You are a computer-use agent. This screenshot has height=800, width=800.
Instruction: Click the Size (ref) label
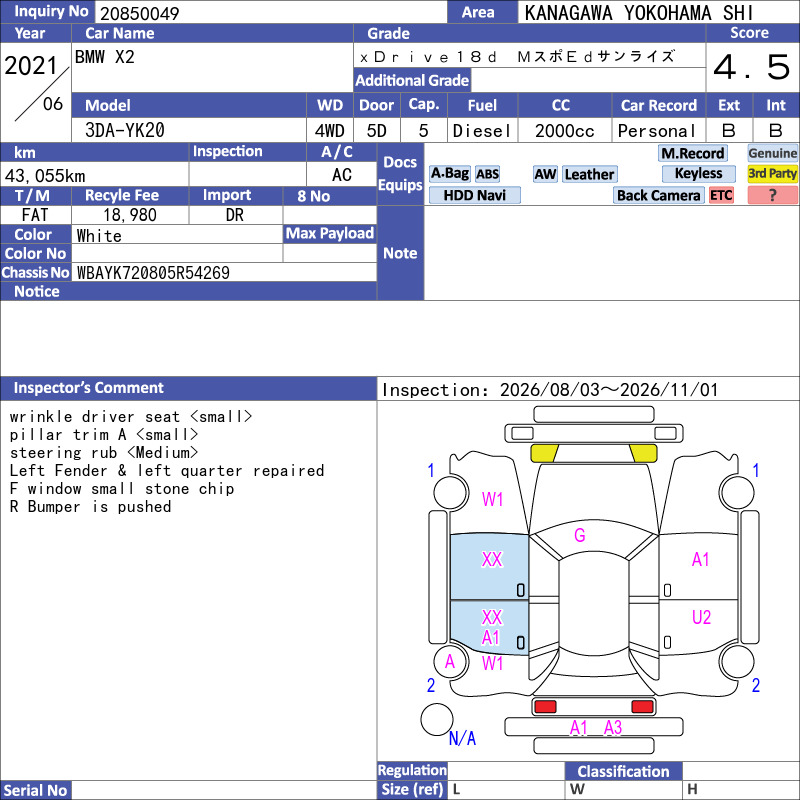(x=412, y=790)
